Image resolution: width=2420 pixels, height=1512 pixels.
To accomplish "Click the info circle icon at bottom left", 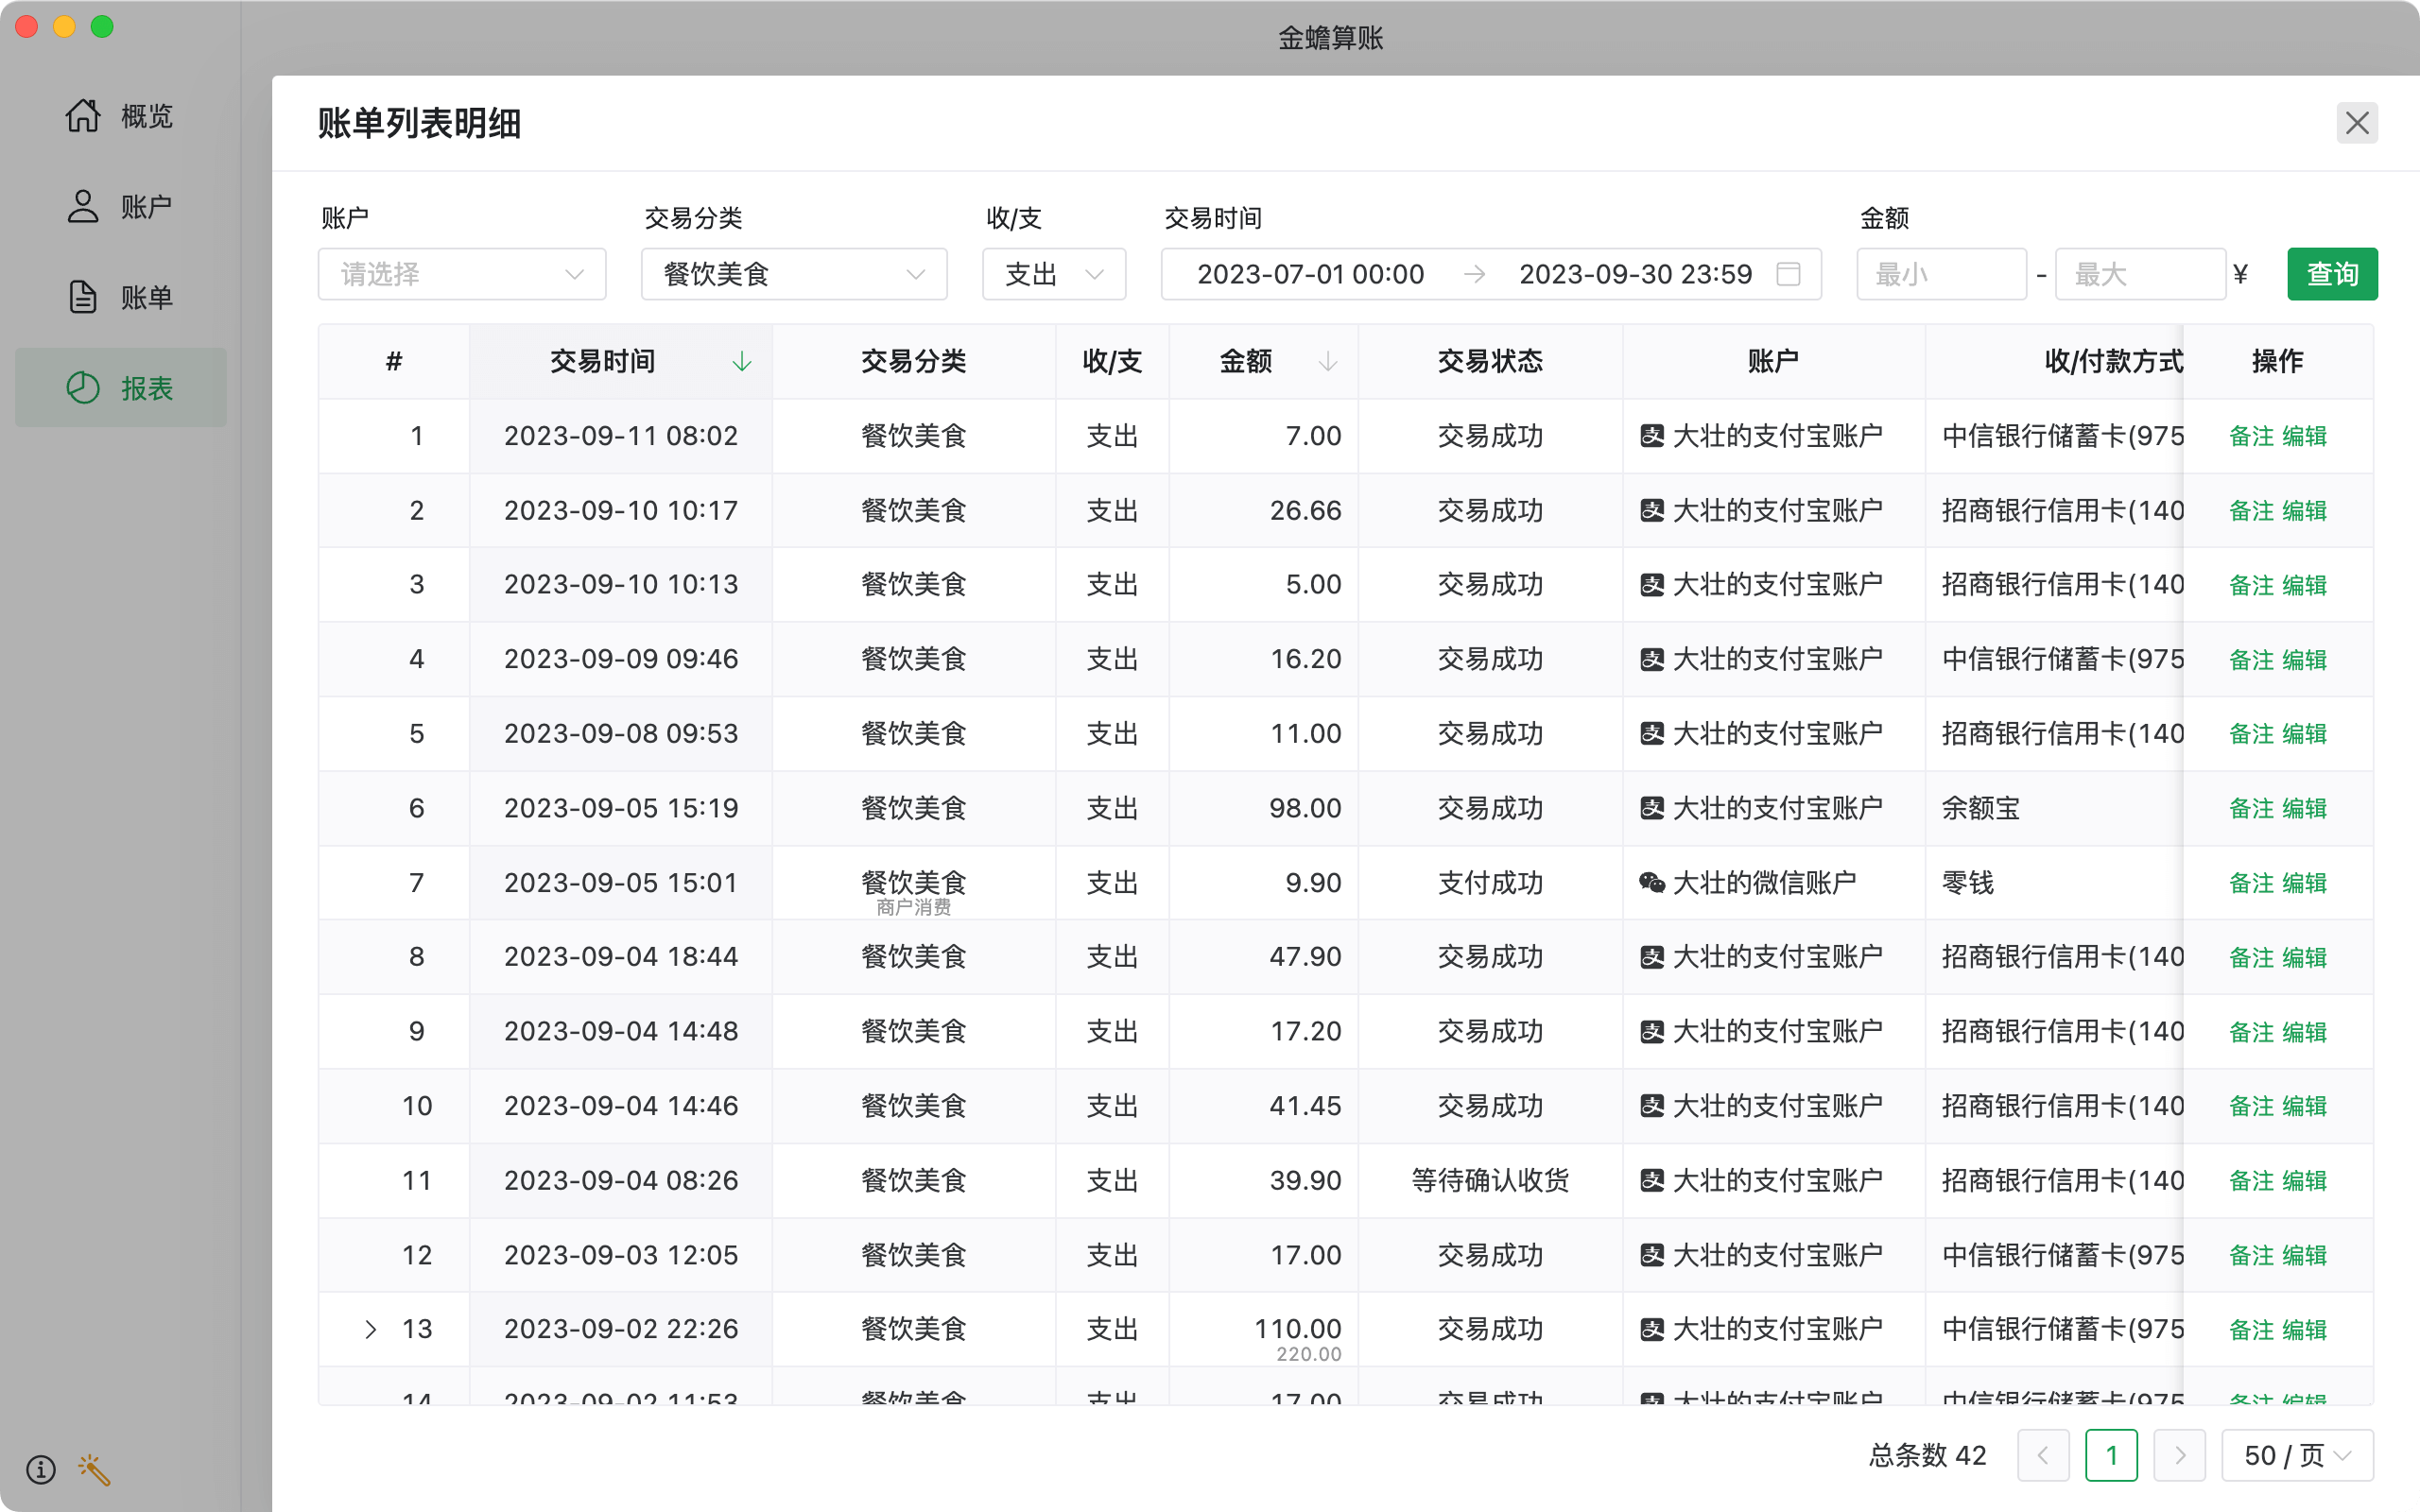I will pos(41,1469).
